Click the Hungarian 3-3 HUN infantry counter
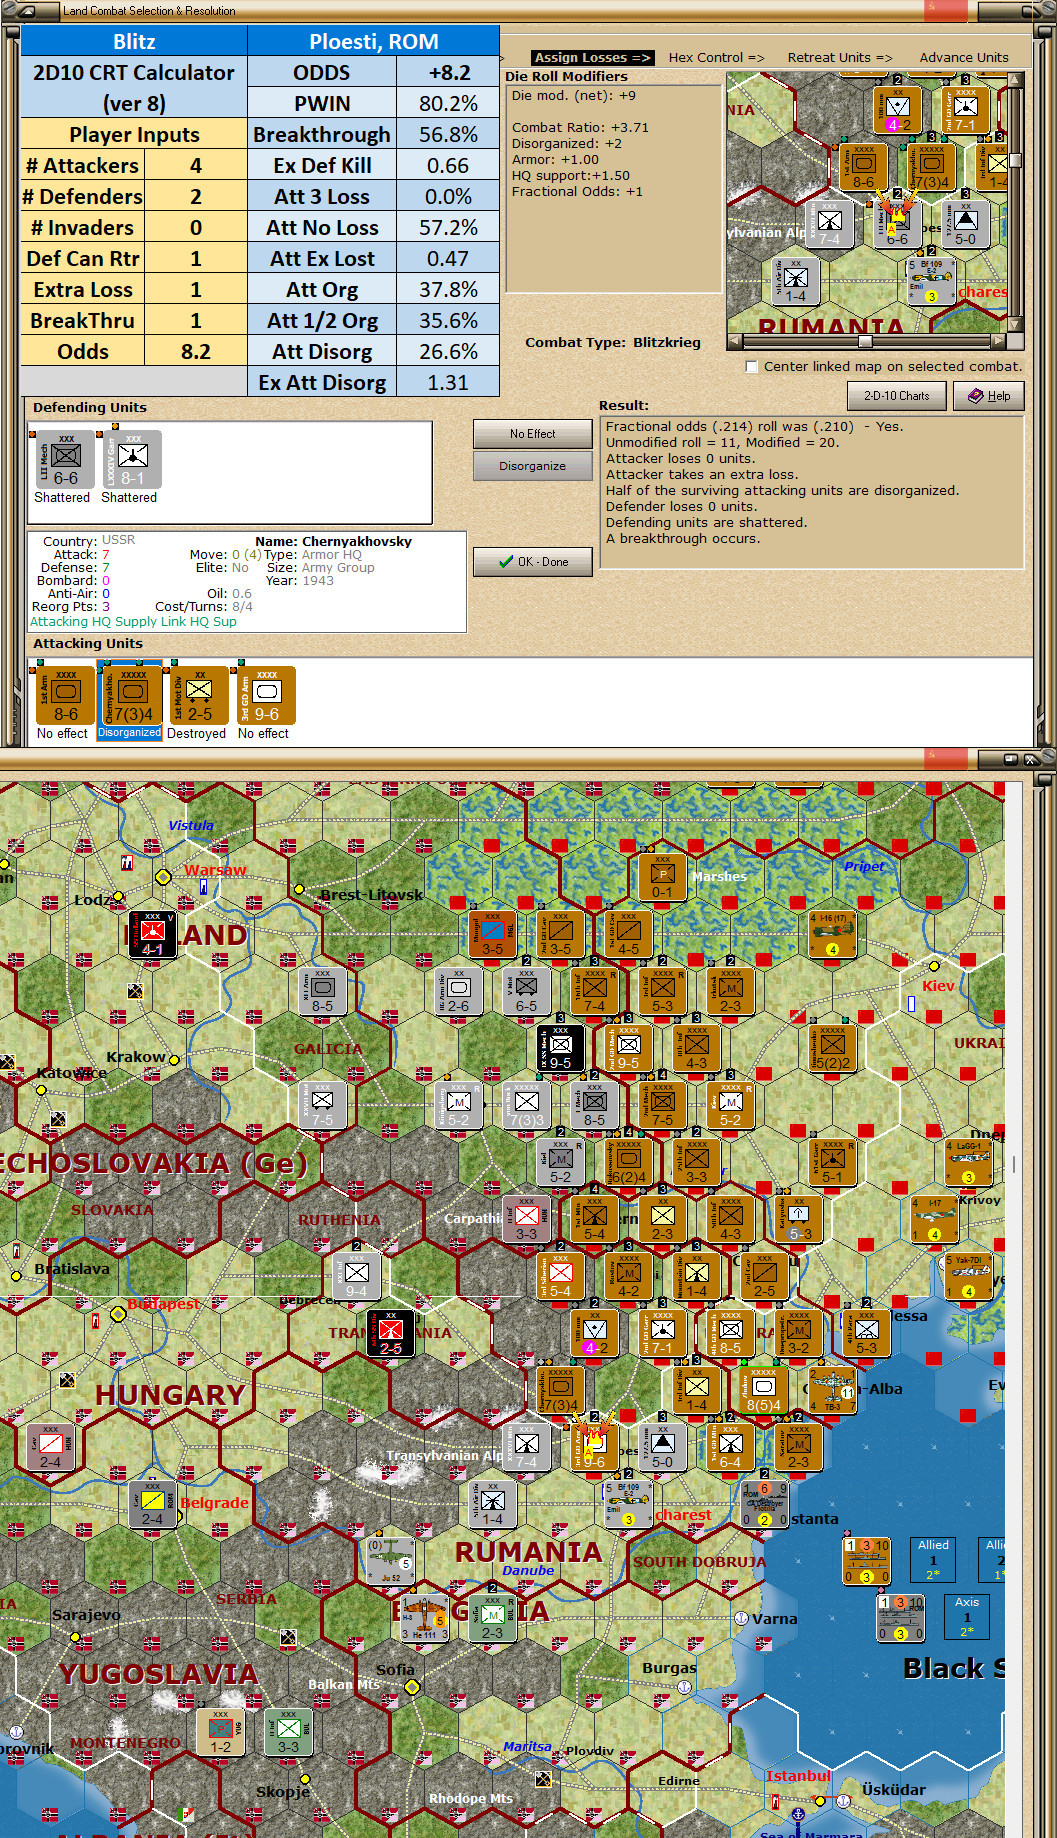The image size is (1057, 1838). click(526, 1218)
